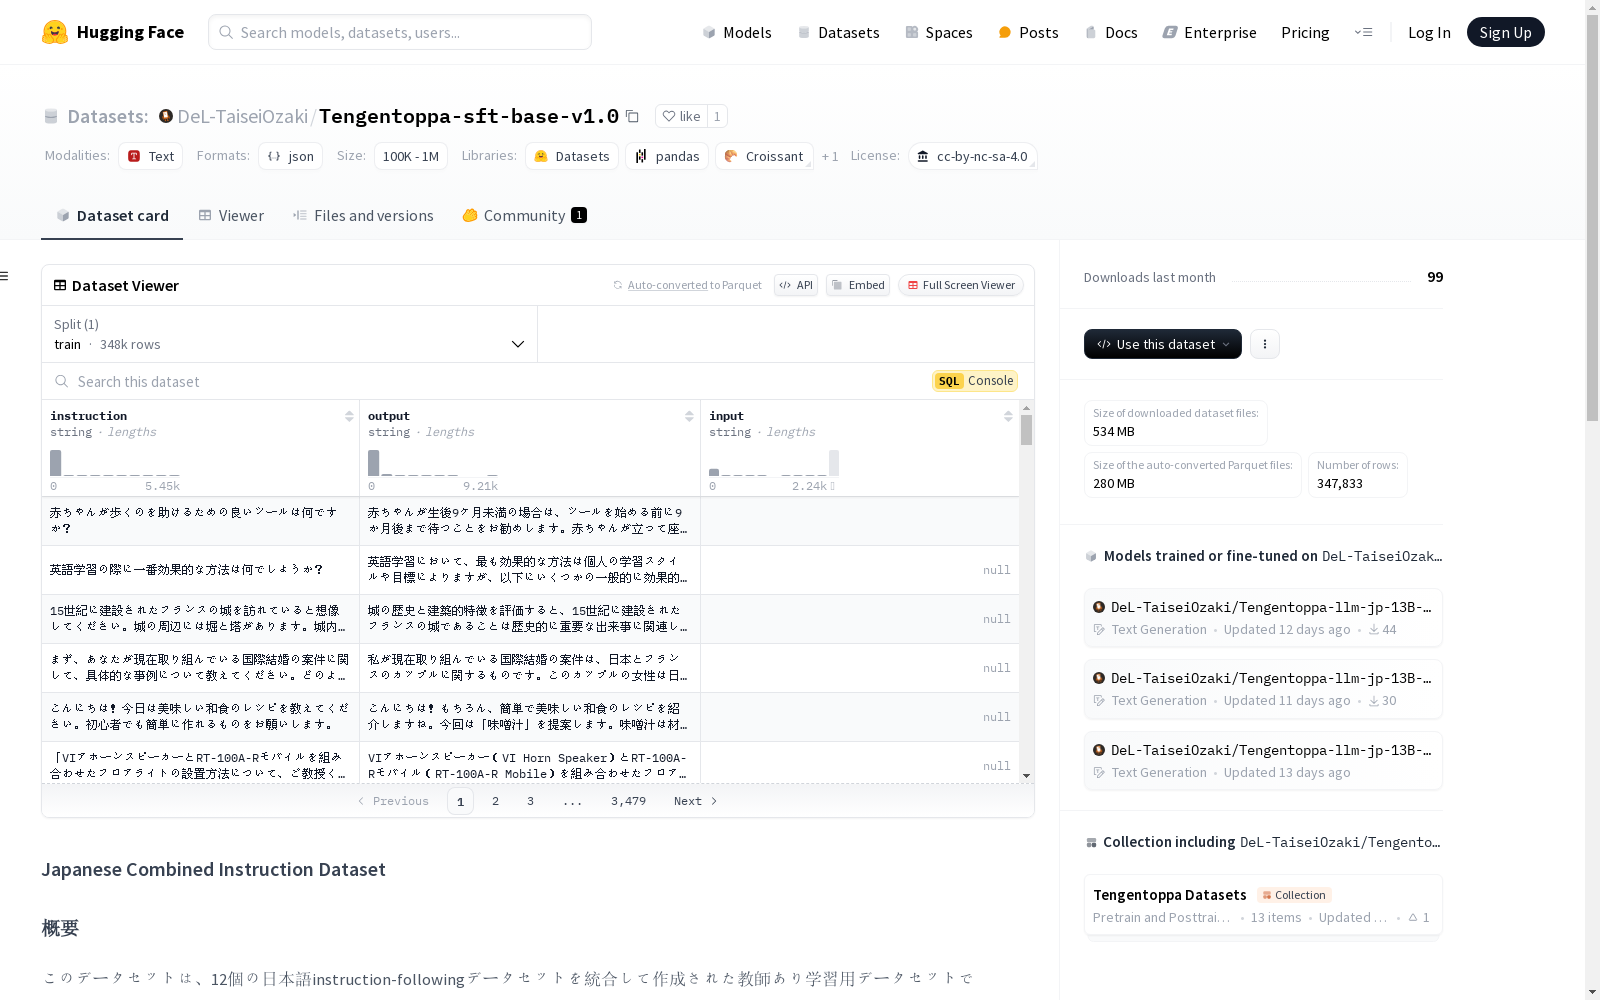Screen dimensions: 1600x1000
Task: Click the output column length histogram
Action: click(433, 463)
